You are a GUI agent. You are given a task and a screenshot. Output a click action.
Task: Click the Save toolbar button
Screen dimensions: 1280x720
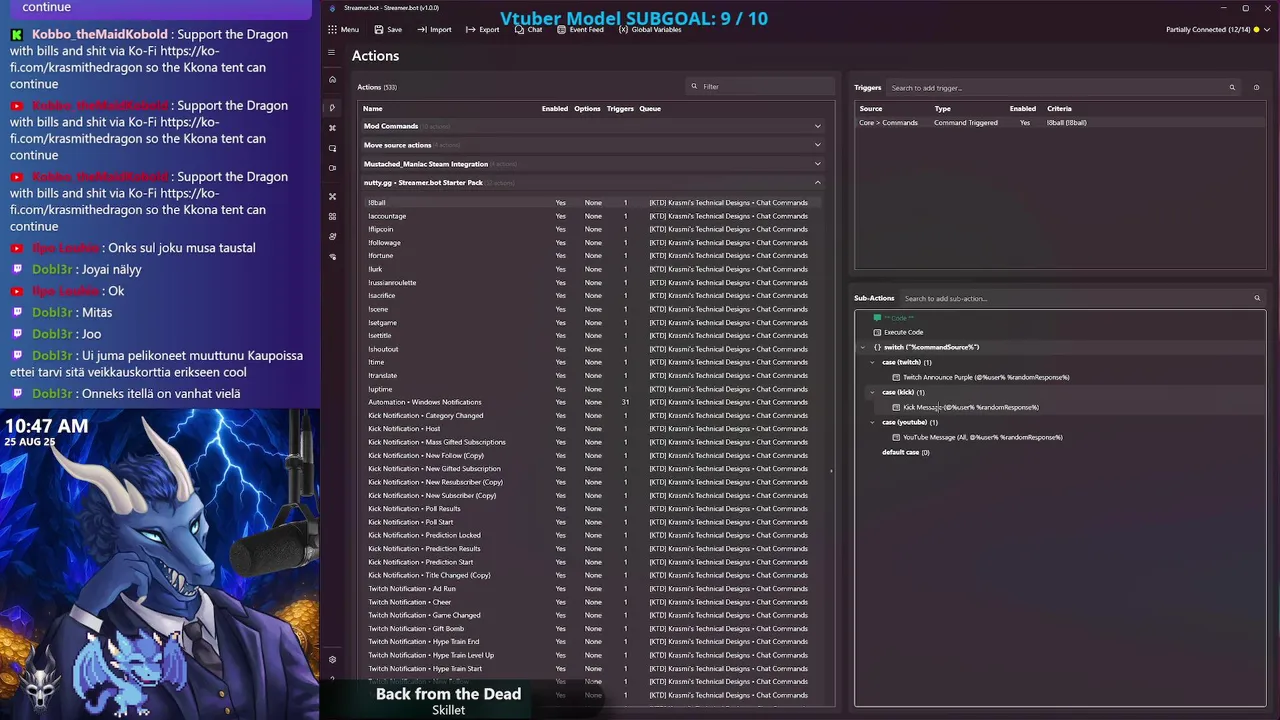click(x=388, y=30)
